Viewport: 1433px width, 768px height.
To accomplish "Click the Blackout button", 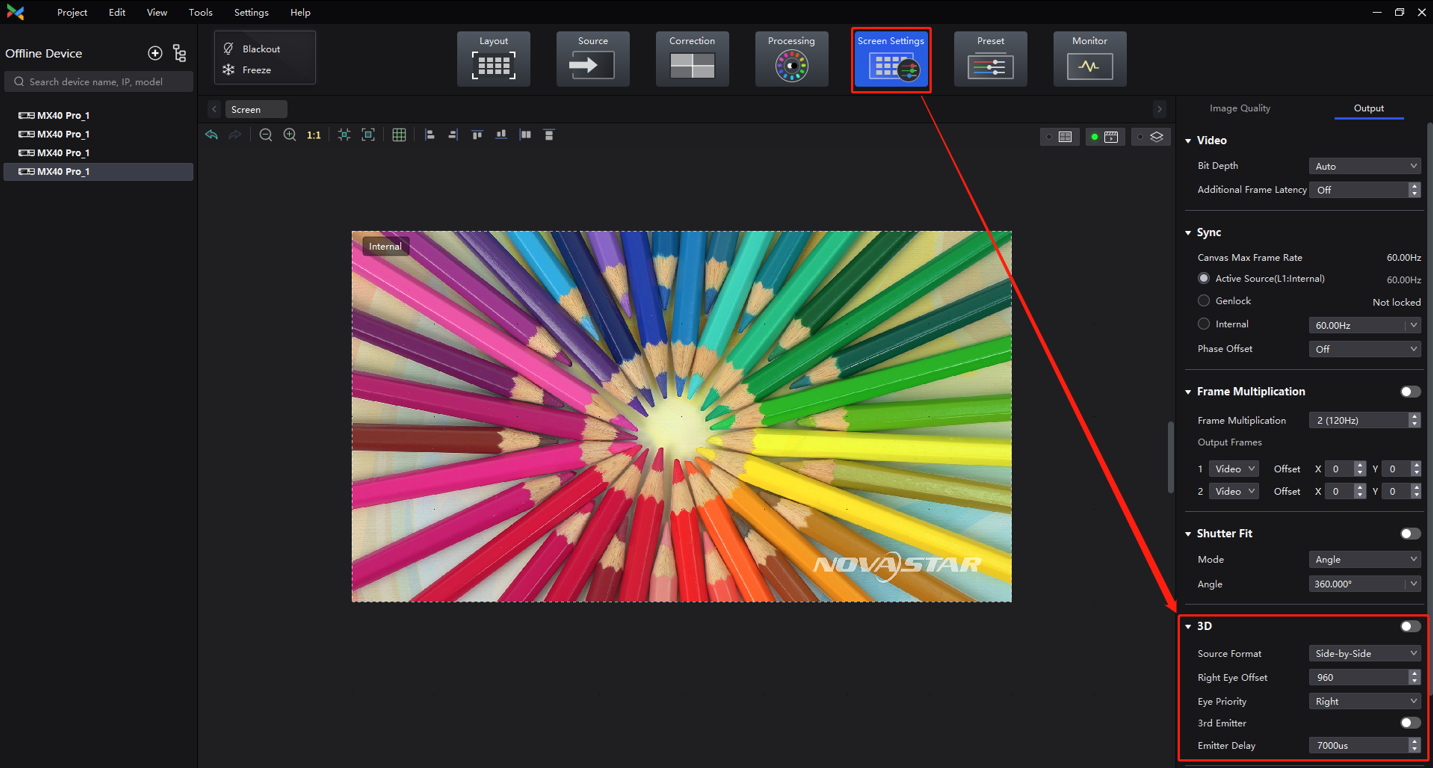I will click(x=252, y=49).
